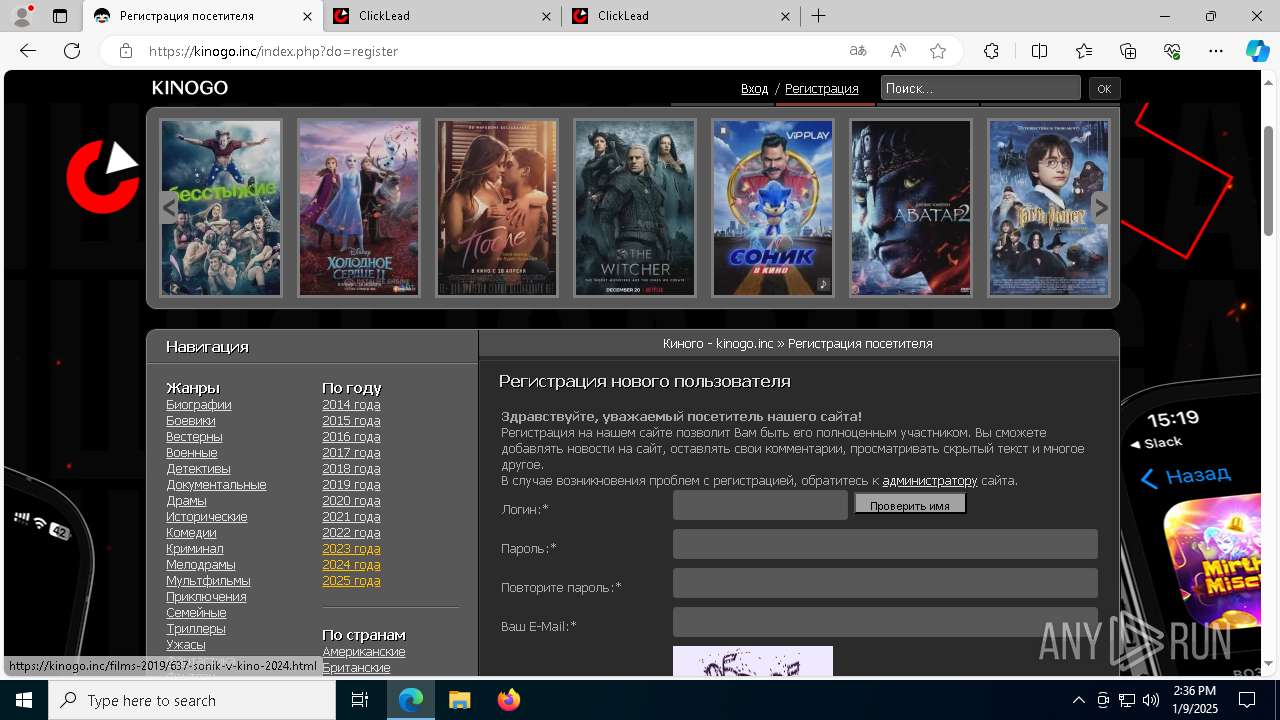Screen dimensions: 1280x720
Task: Open a new browser tab
Action: (818, 16)
